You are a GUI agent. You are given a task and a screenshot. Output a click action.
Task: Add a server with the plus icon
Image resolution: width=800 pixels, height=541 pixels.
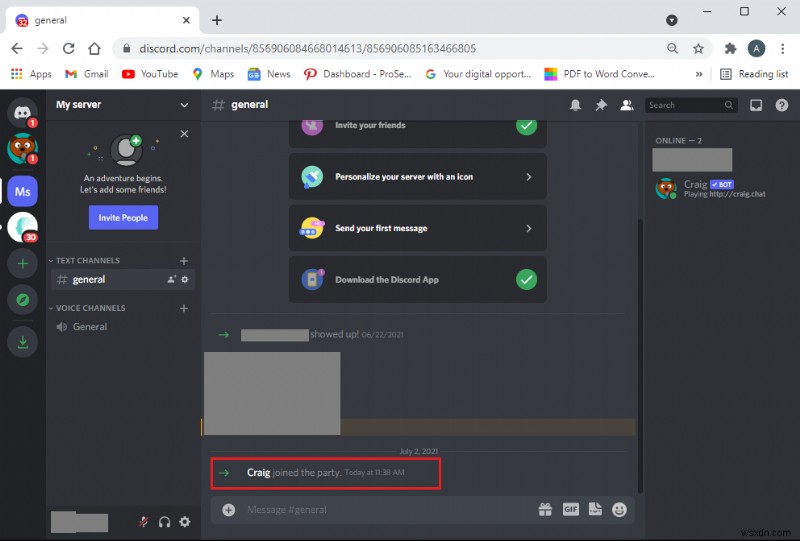22,263
